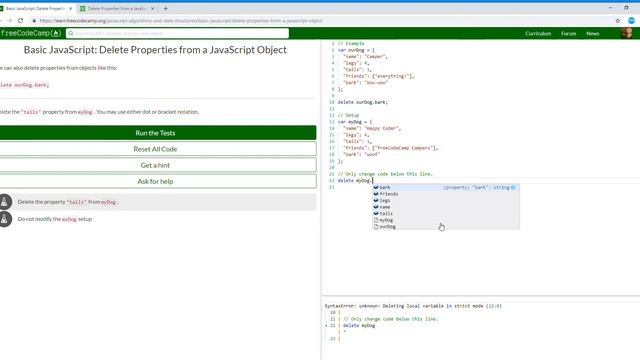Click the search magnifier icon

(71, 33)
